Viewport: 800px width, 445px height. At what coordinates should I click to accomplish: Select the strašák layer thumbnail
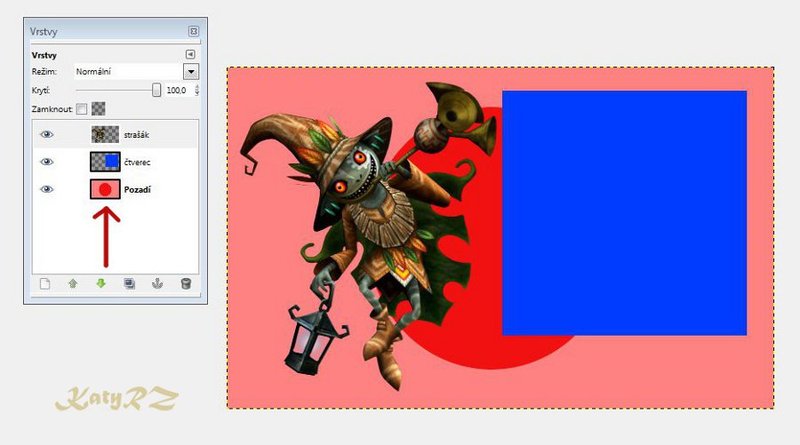point(105,134)
